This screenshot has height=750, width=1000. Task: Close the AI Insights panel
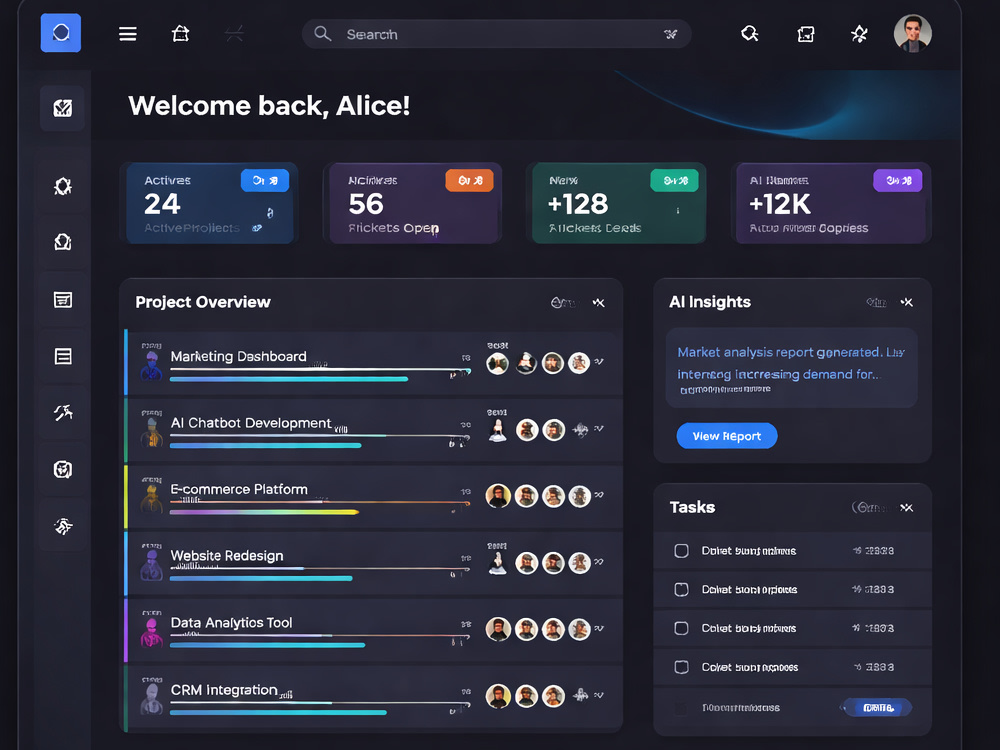point(906,302)
